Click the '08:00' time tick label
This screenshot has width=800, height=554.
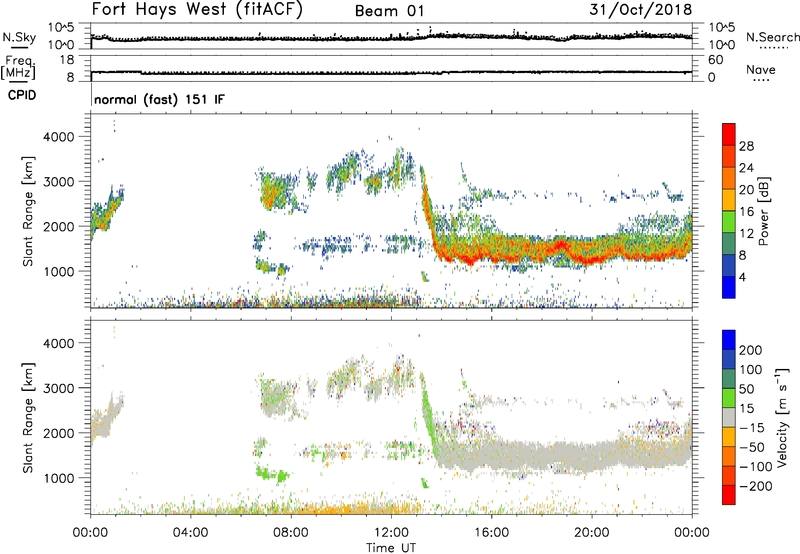tap(291, 533)
